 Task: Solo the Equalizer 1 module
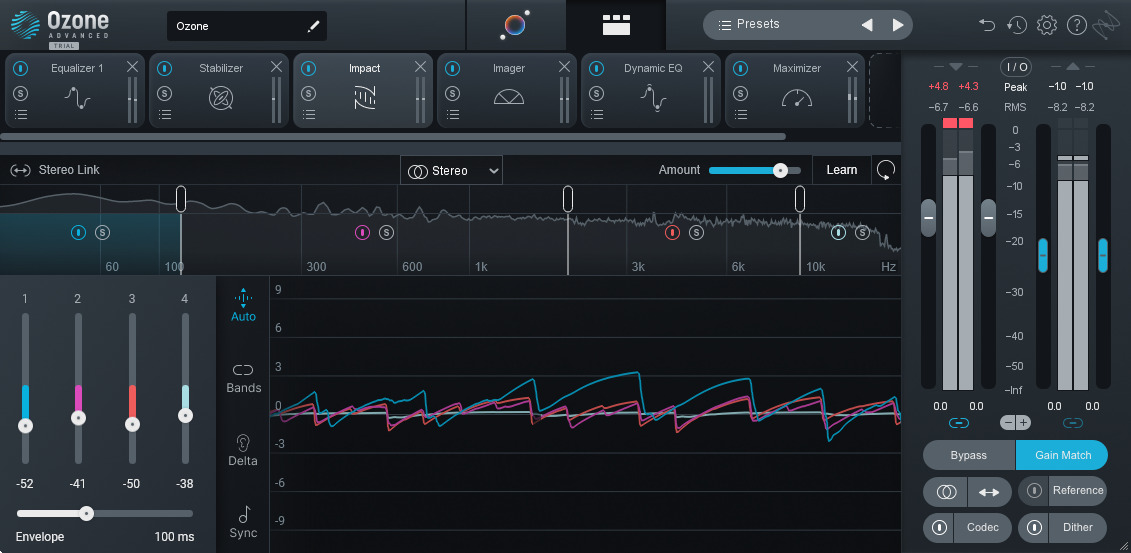(21, 93)
